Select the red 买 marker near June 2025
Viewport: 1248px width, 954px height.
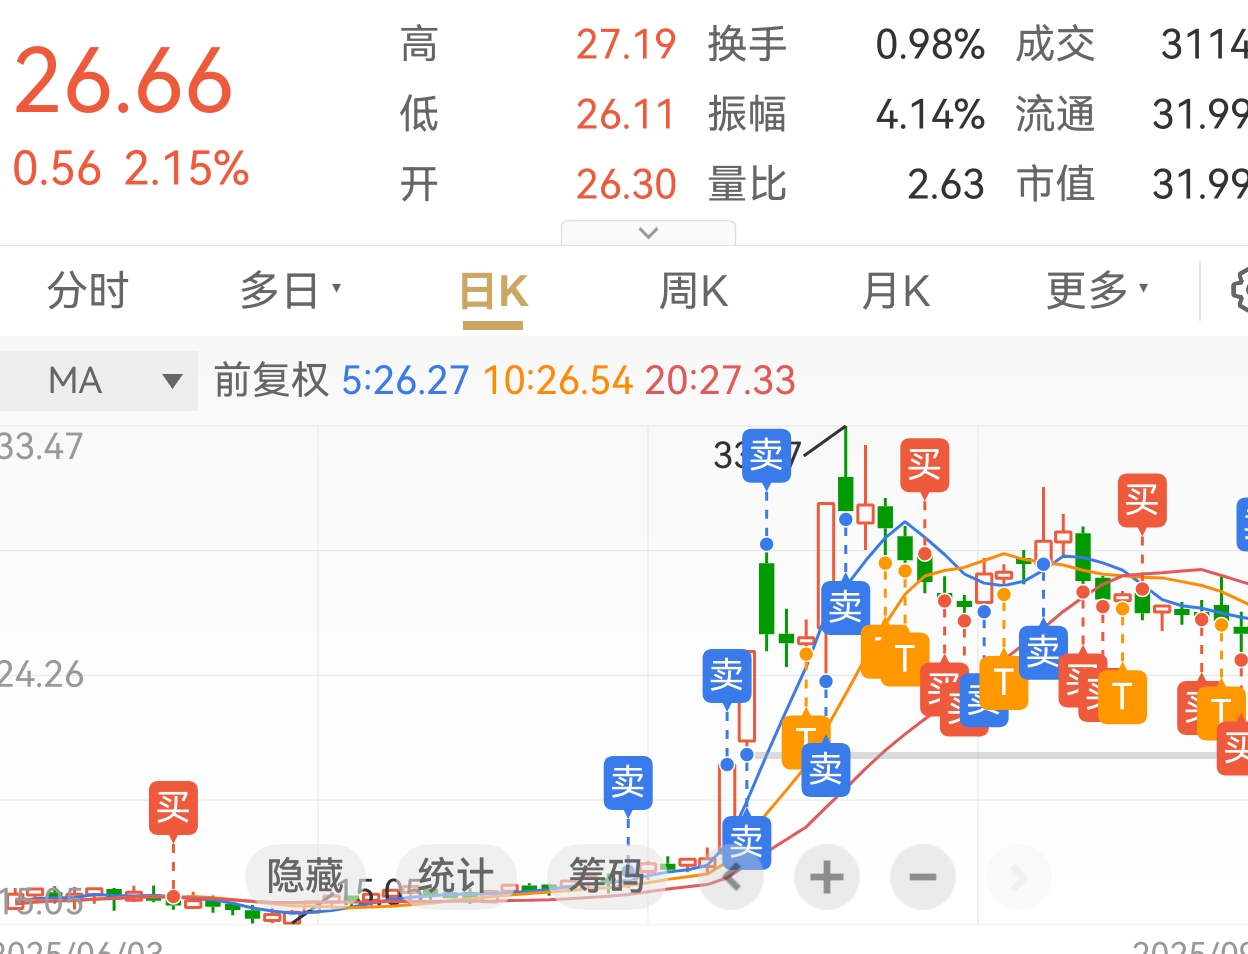coord(173,808)
